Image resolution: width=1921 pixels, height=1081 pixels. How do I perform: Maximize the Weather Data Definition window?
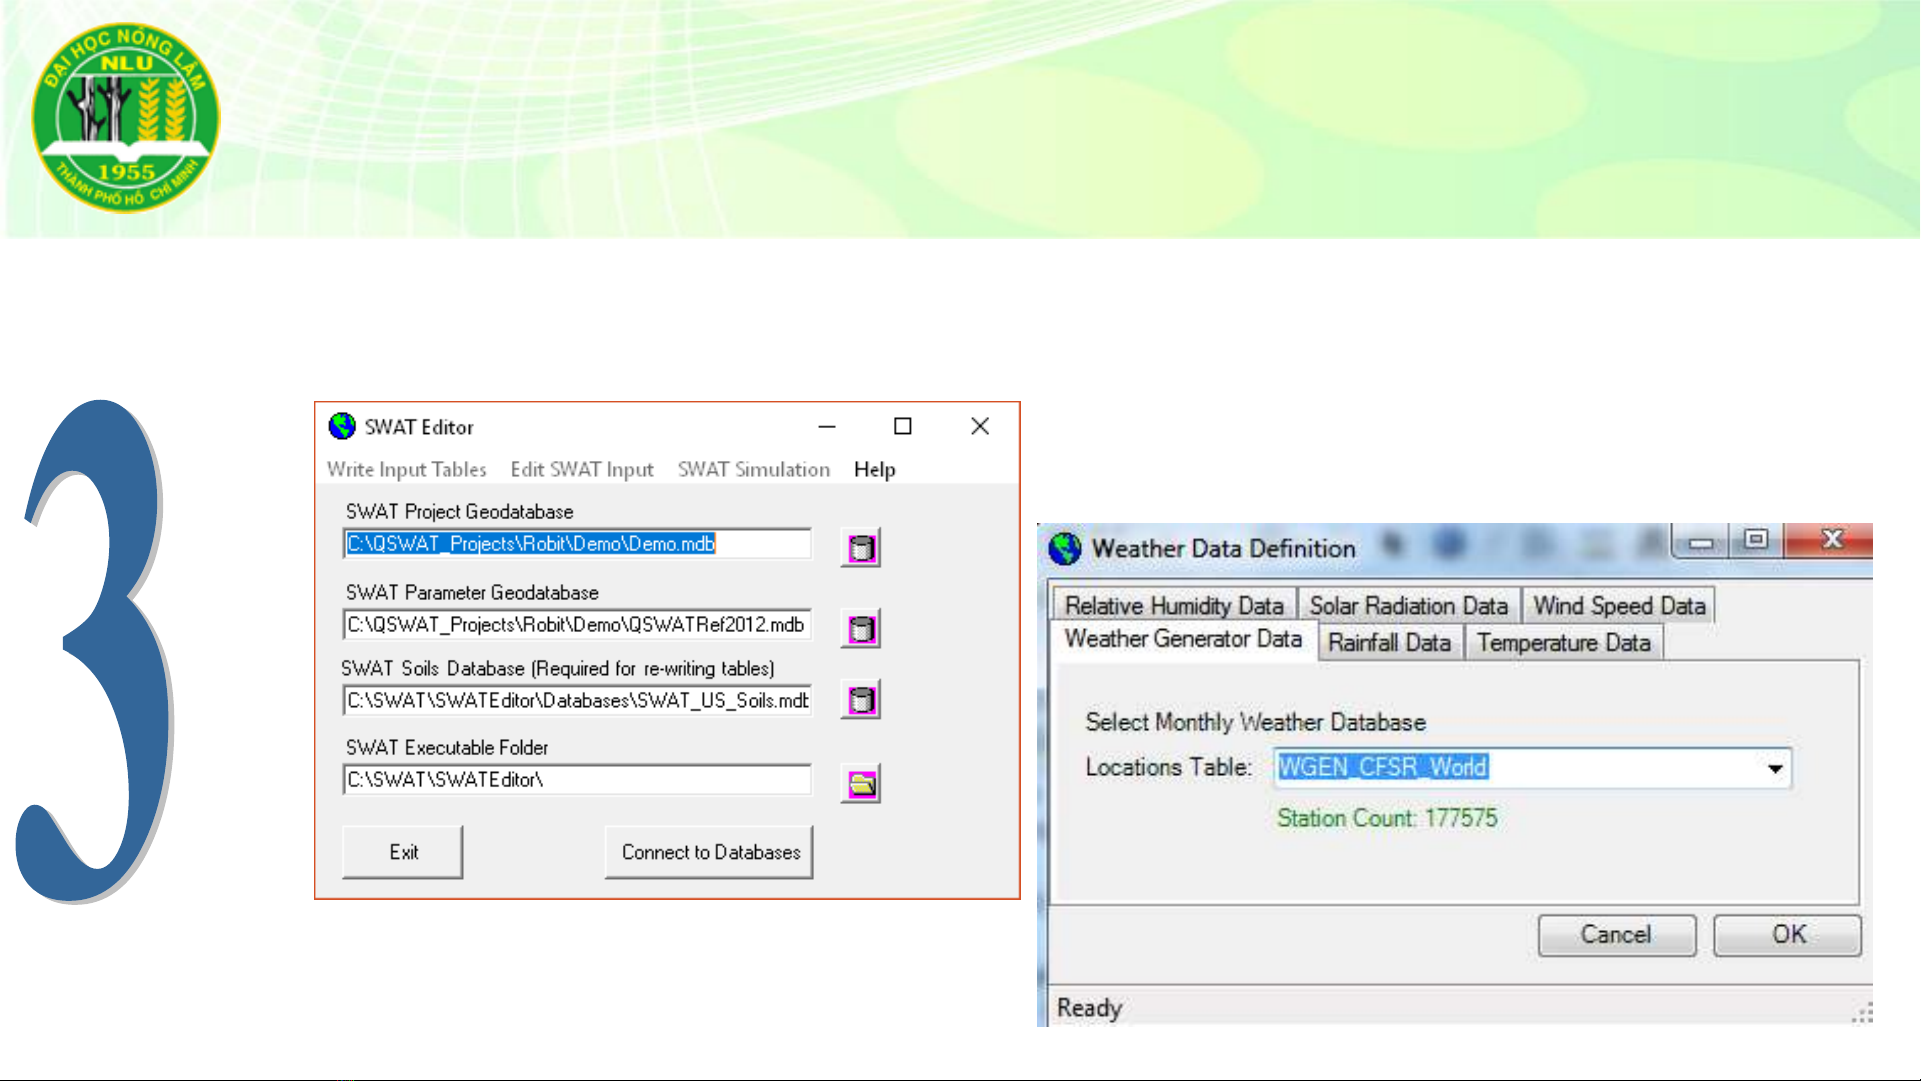(x=1755, y=540)
